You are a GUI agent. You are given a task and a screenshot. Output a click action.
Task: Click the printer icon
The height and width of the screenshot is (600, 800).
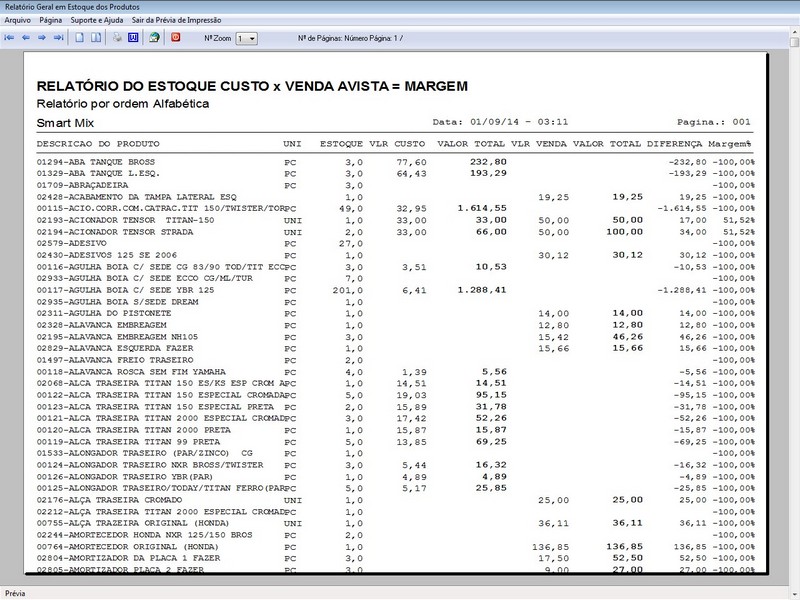117,37
